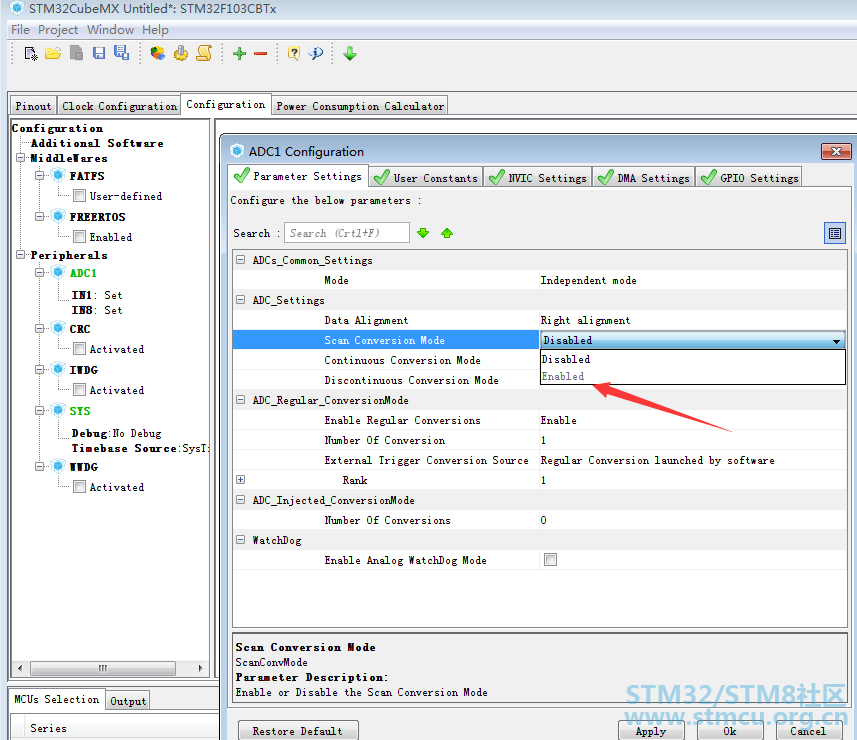
Task: Click the New Project toolbar icon
Action: [31, 53]
